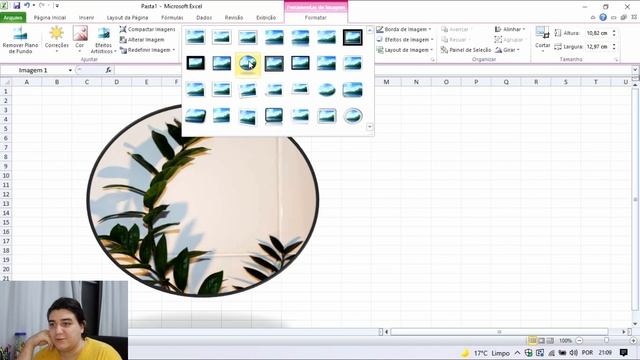The image size is (640, 360).
Task: Click the 100% zoom level
Action: pos(565,340)
